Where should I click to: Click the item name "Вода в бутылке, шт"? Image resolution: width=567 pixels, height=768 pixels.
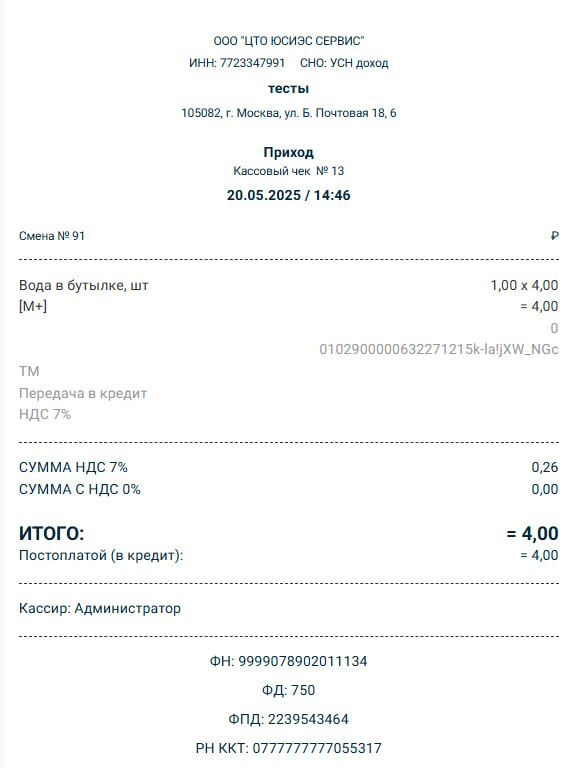pyautogui.click(x=84, y=286)
